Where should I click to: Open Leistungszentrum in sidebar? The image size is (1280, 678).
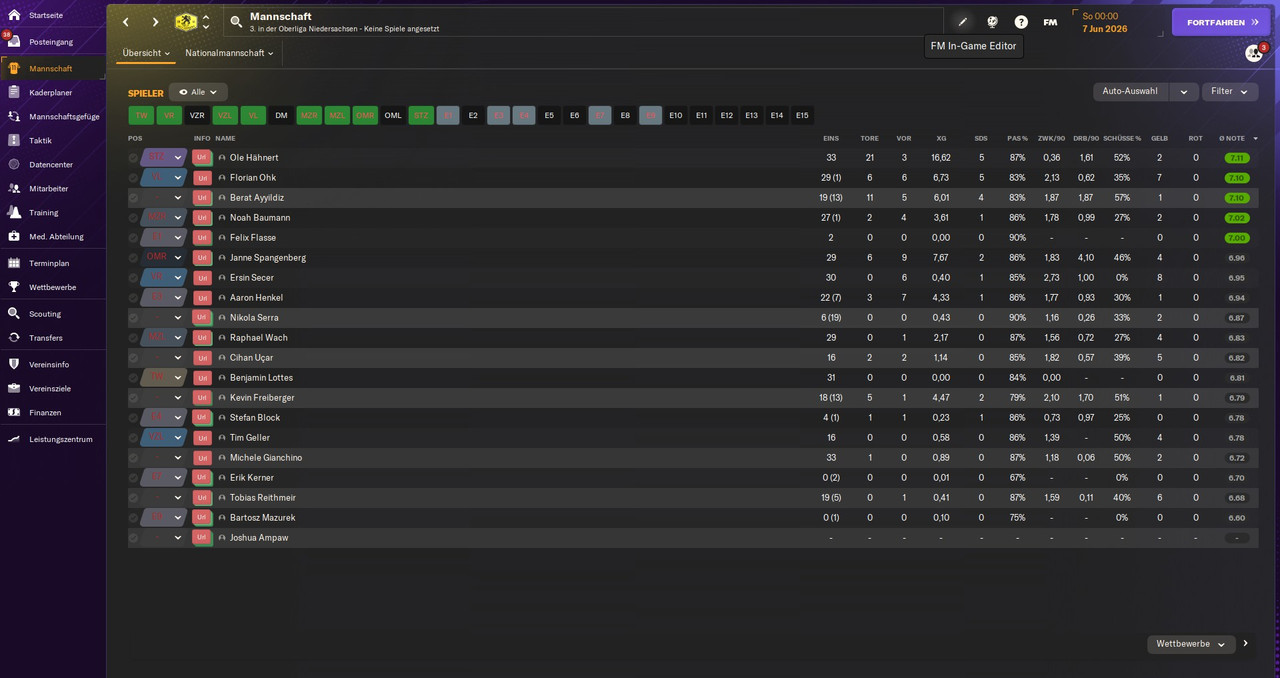(60, 439)
